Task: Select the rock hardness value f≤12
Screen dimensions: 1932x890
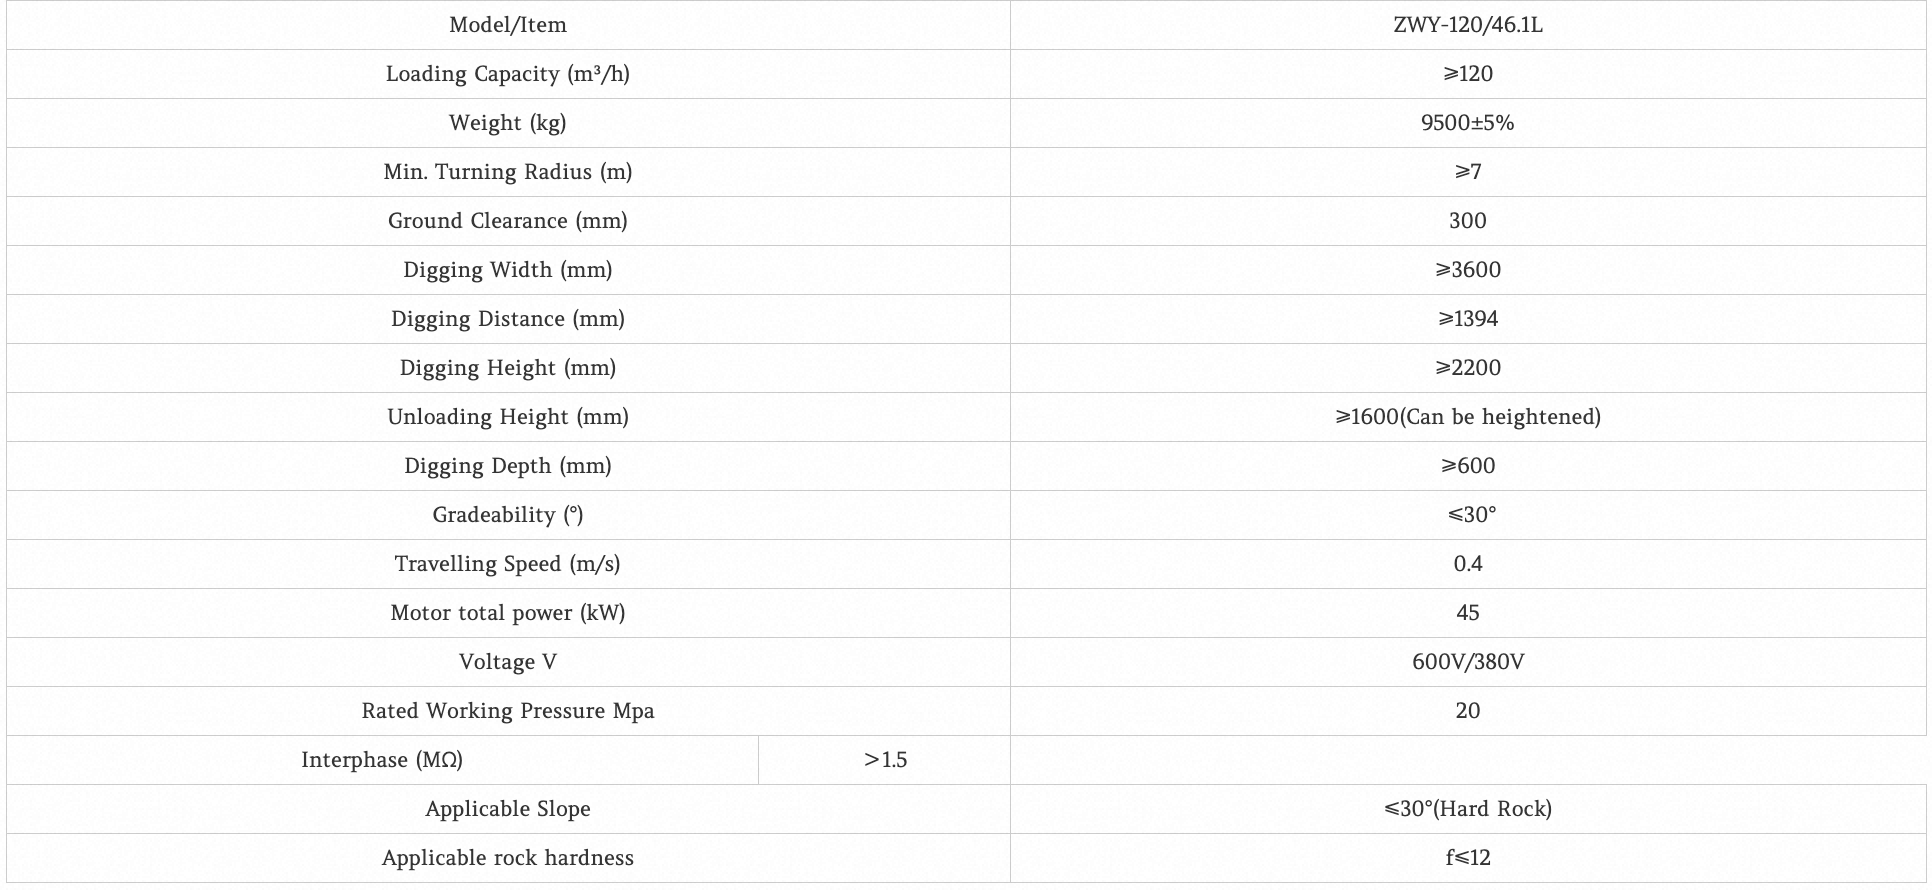Action: (1467, 858)
